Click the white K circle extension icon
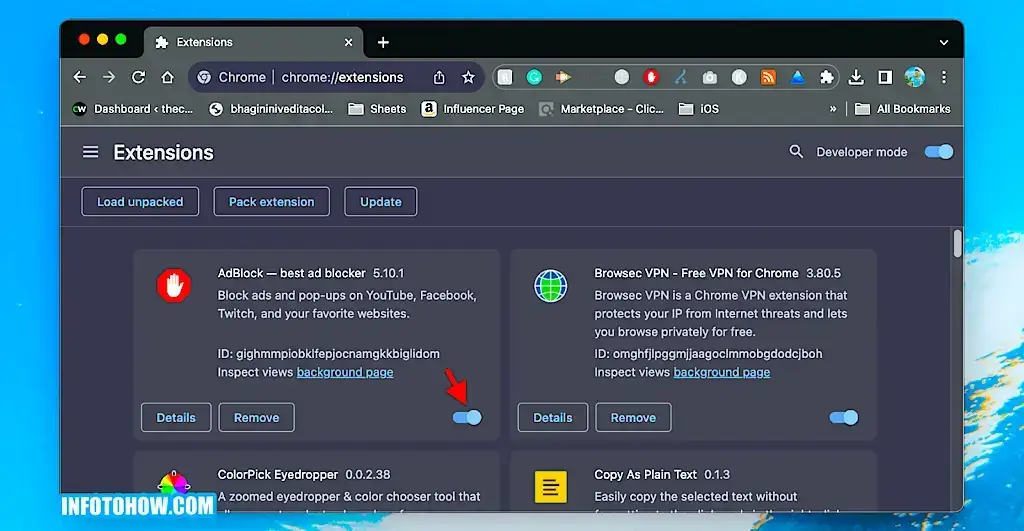The width and height of the screenshot is (1024, 531). coord(739,77)
